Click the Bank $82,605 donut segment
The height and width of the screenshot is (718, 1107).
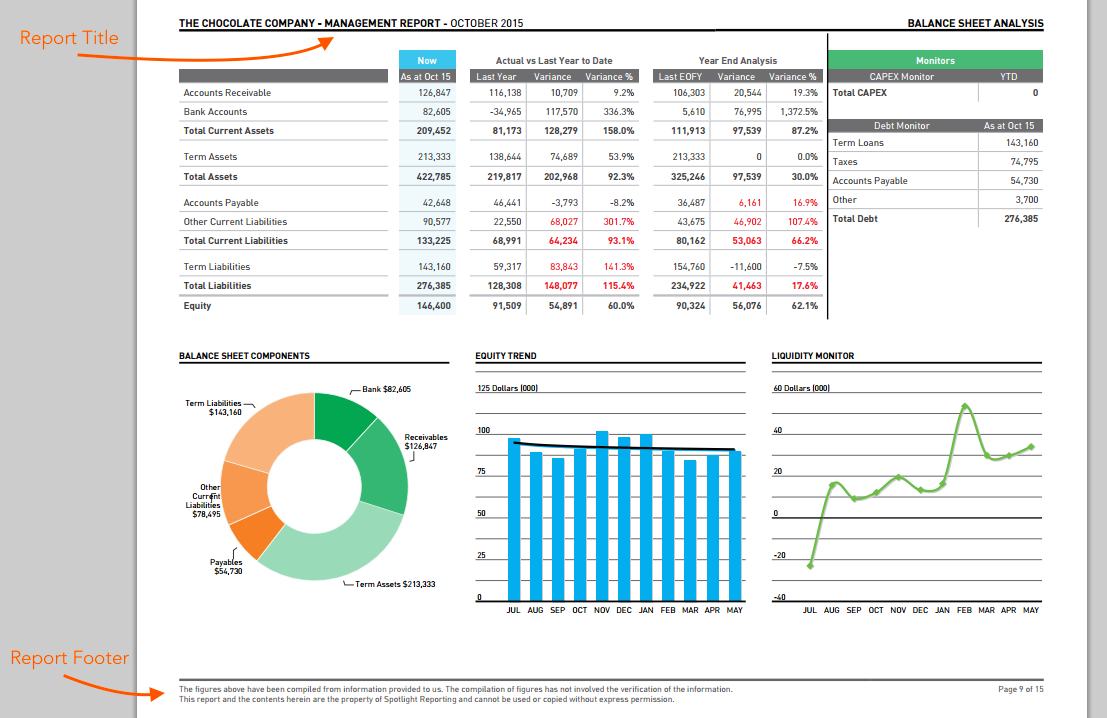click(342, 418)
